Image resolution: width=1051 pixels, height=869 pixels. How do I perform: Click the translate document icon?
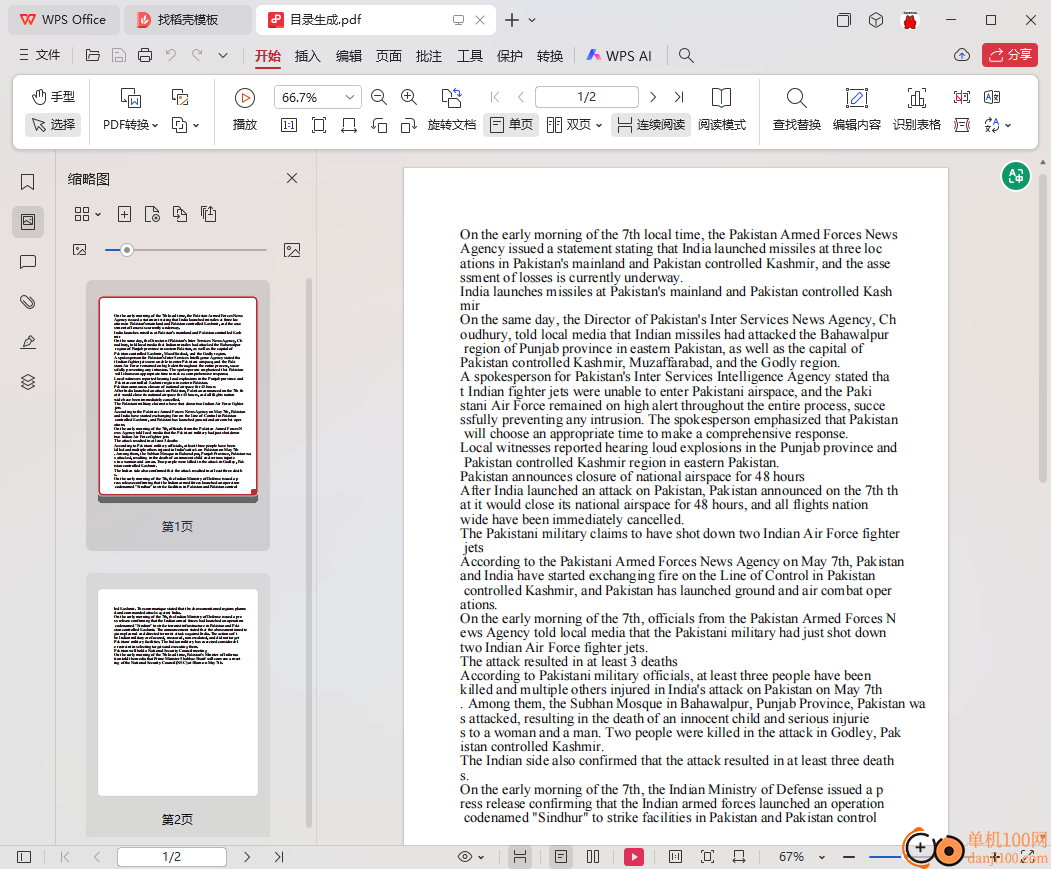[992, 97]
